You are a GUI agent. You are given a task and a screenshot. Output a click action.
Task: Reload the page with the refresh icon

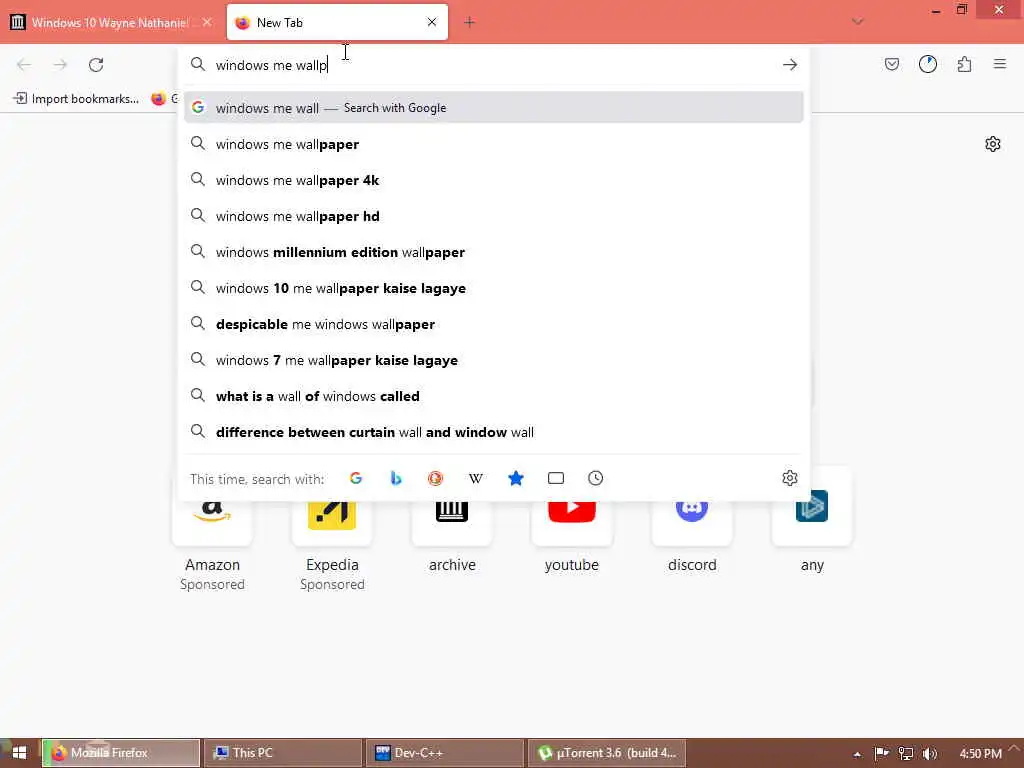tap(96, 65)
